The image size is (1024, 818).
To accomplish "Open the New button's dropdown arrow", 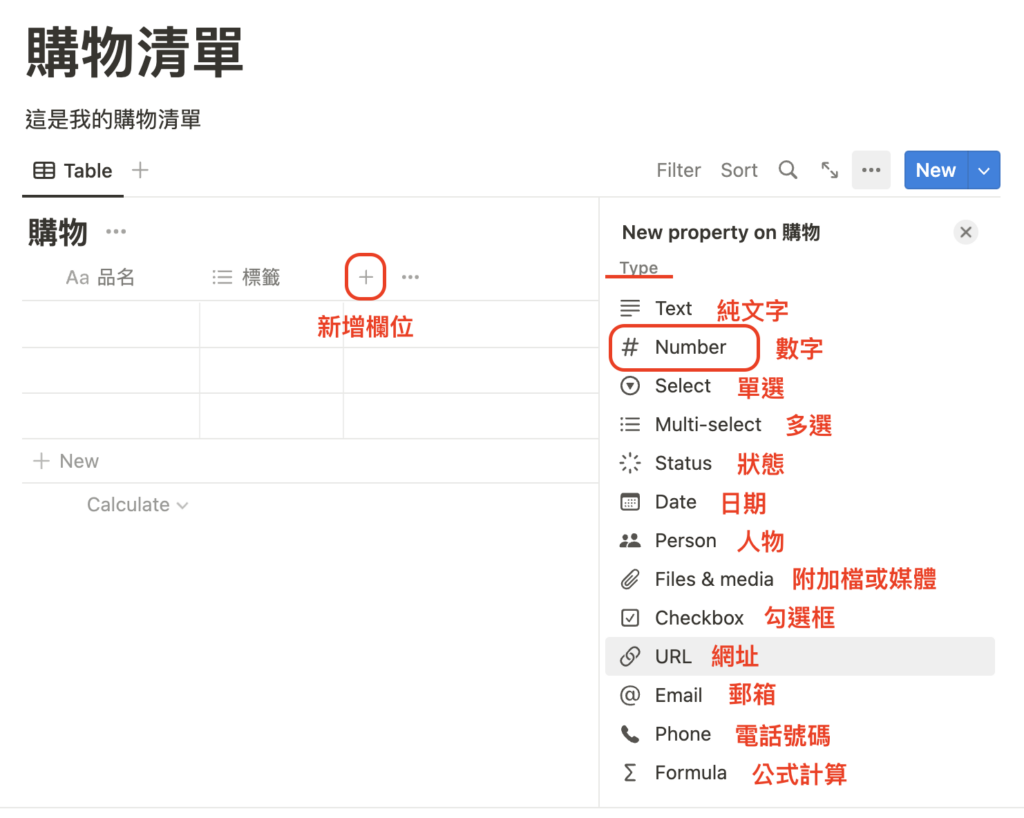I will [x=981, y=170].
